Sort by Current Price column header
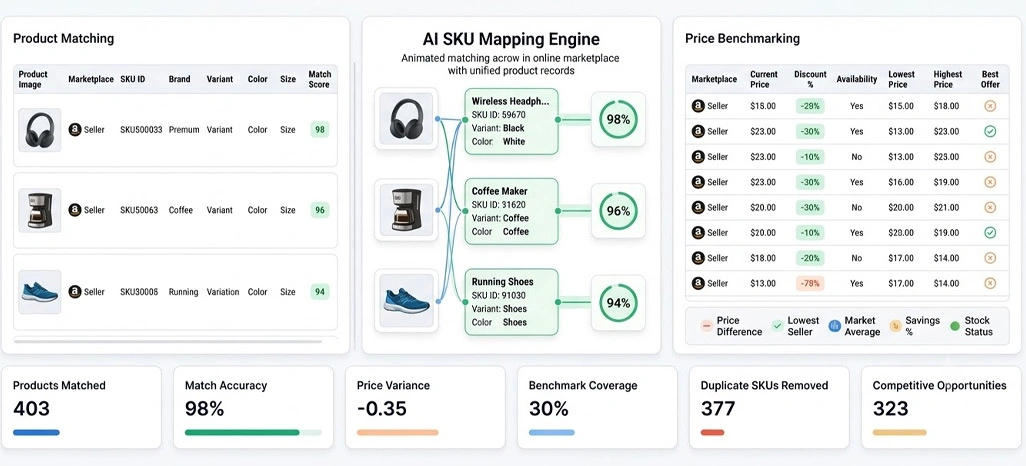The width and height of the screenshot is (1026, 466). tap(764, 79)
